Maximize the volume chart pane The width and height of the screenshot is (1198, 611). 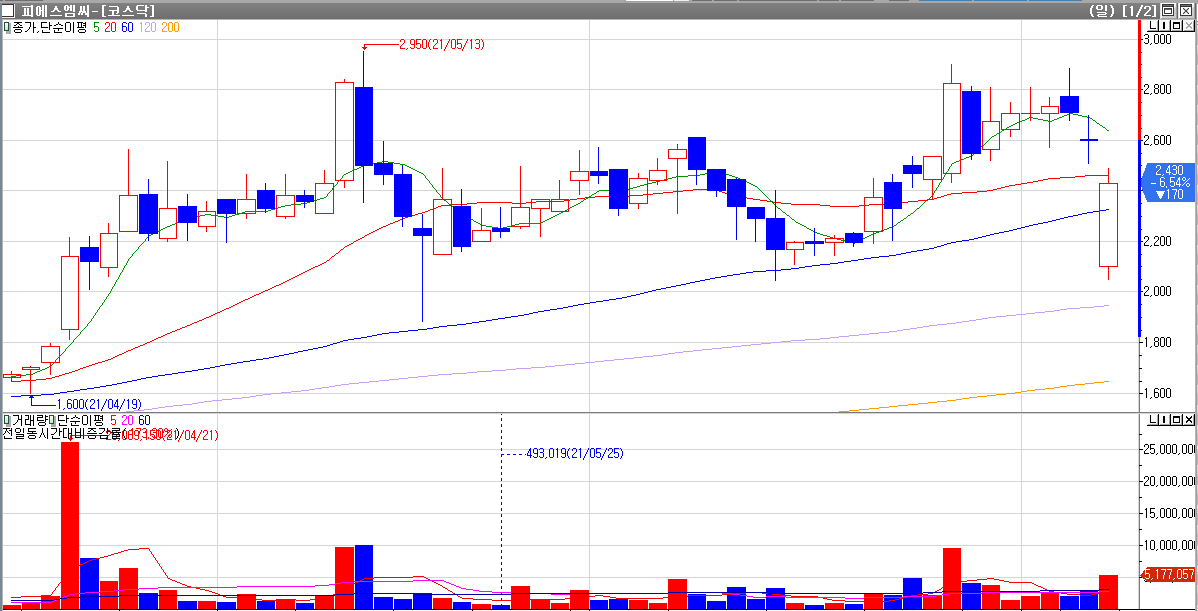[x=1176, y=420]
